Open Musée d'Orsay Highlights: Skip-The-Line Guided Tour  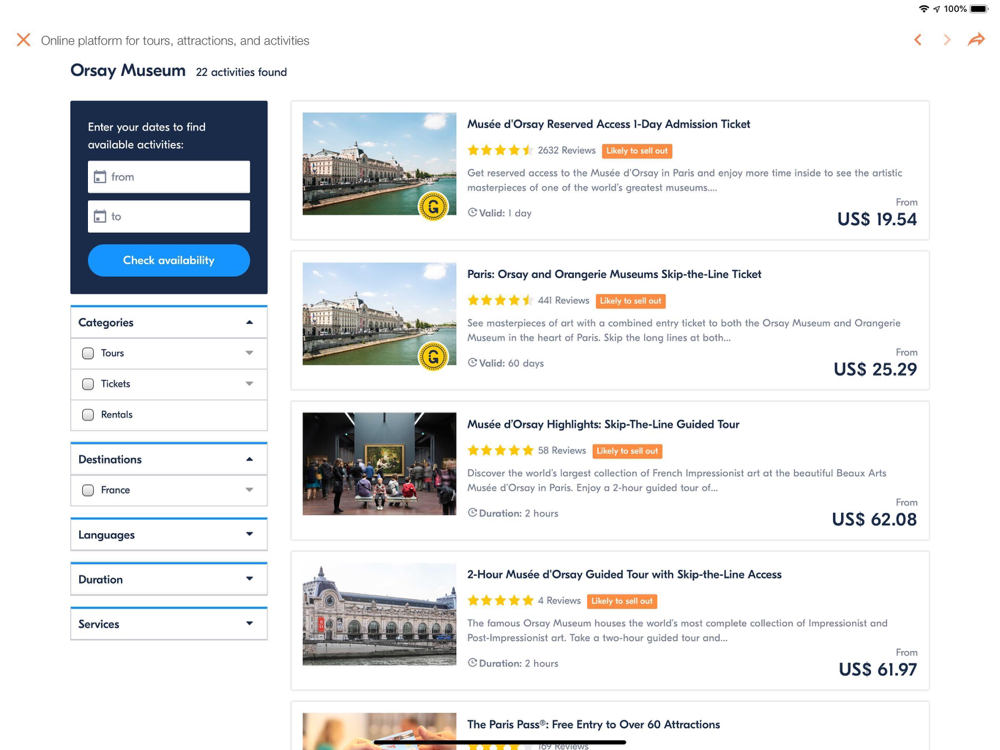pos(603,424)
